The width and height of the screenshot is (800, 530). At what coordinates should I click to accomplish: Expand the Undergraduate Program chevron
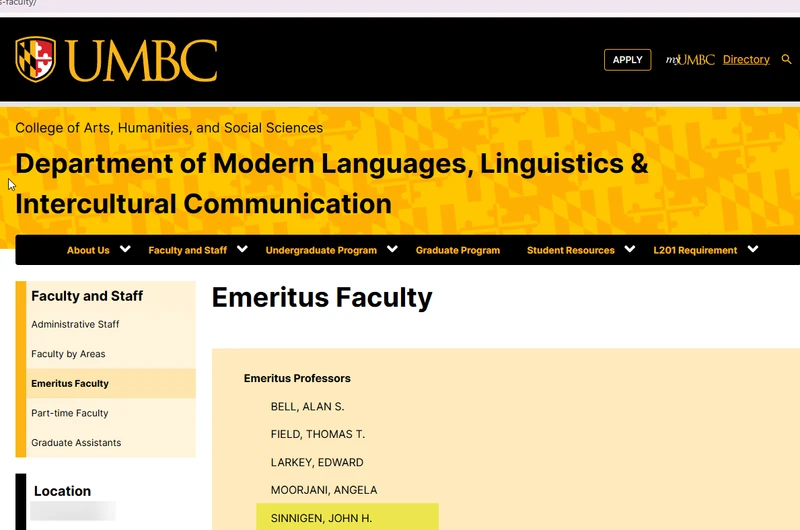pos(392,249)
